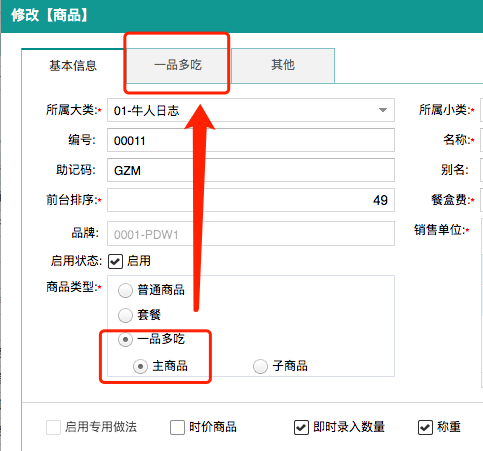Click the 品牌 field 0001-PDW1
The height and width of the screenshot is (451, 483).
[x=251, y=234]
